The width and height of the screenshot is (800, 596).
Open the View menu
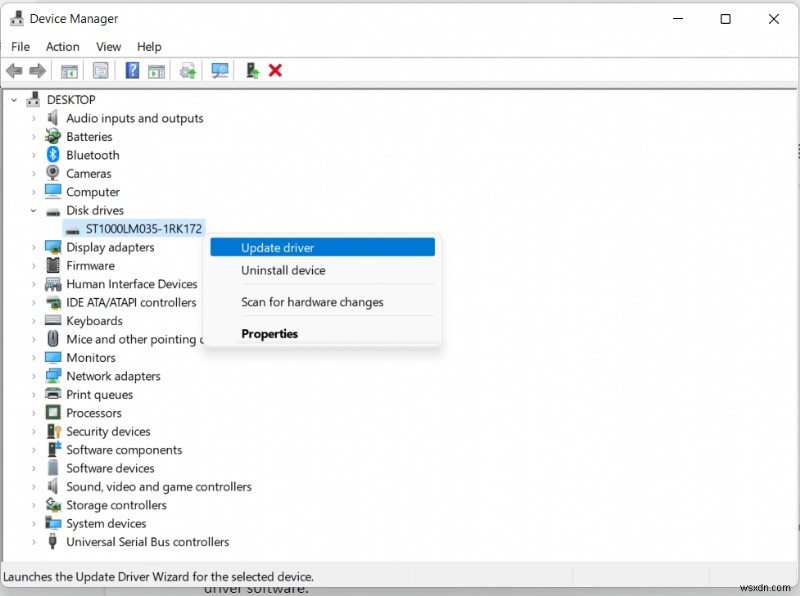coord(108,46)
